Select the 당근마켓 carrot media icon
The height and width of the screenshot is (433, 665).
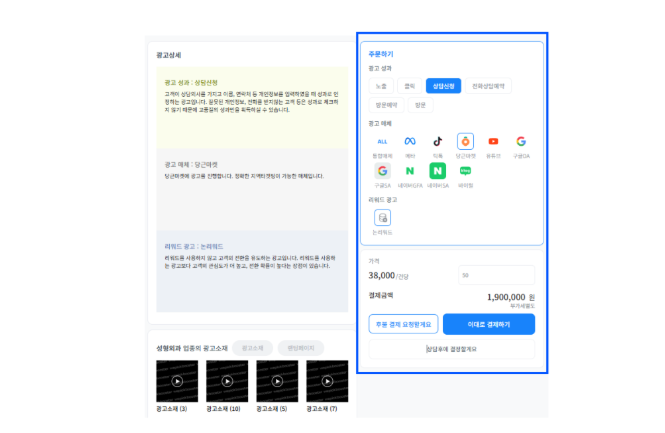click(465, 142)
